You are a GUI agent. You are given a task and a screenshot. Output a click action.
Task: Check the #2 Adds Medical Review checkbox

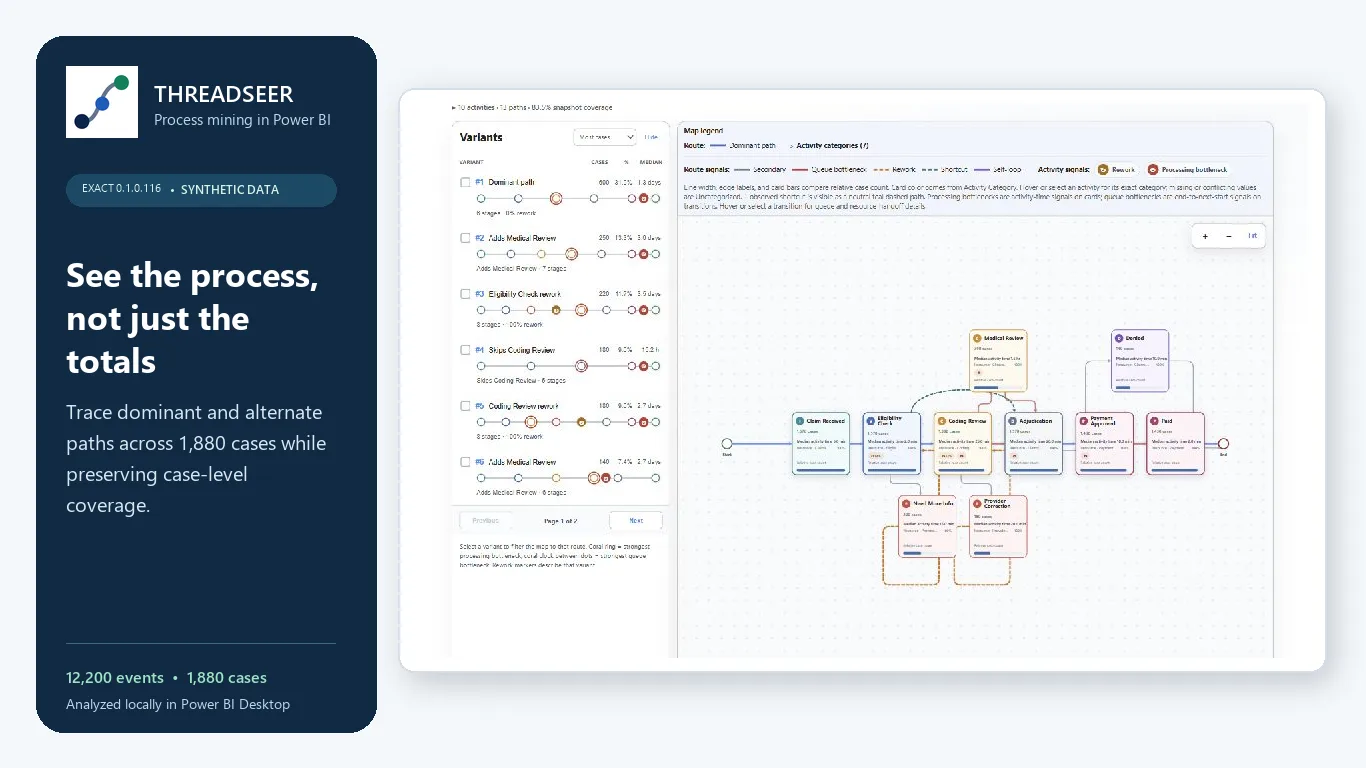click(465, 238)
